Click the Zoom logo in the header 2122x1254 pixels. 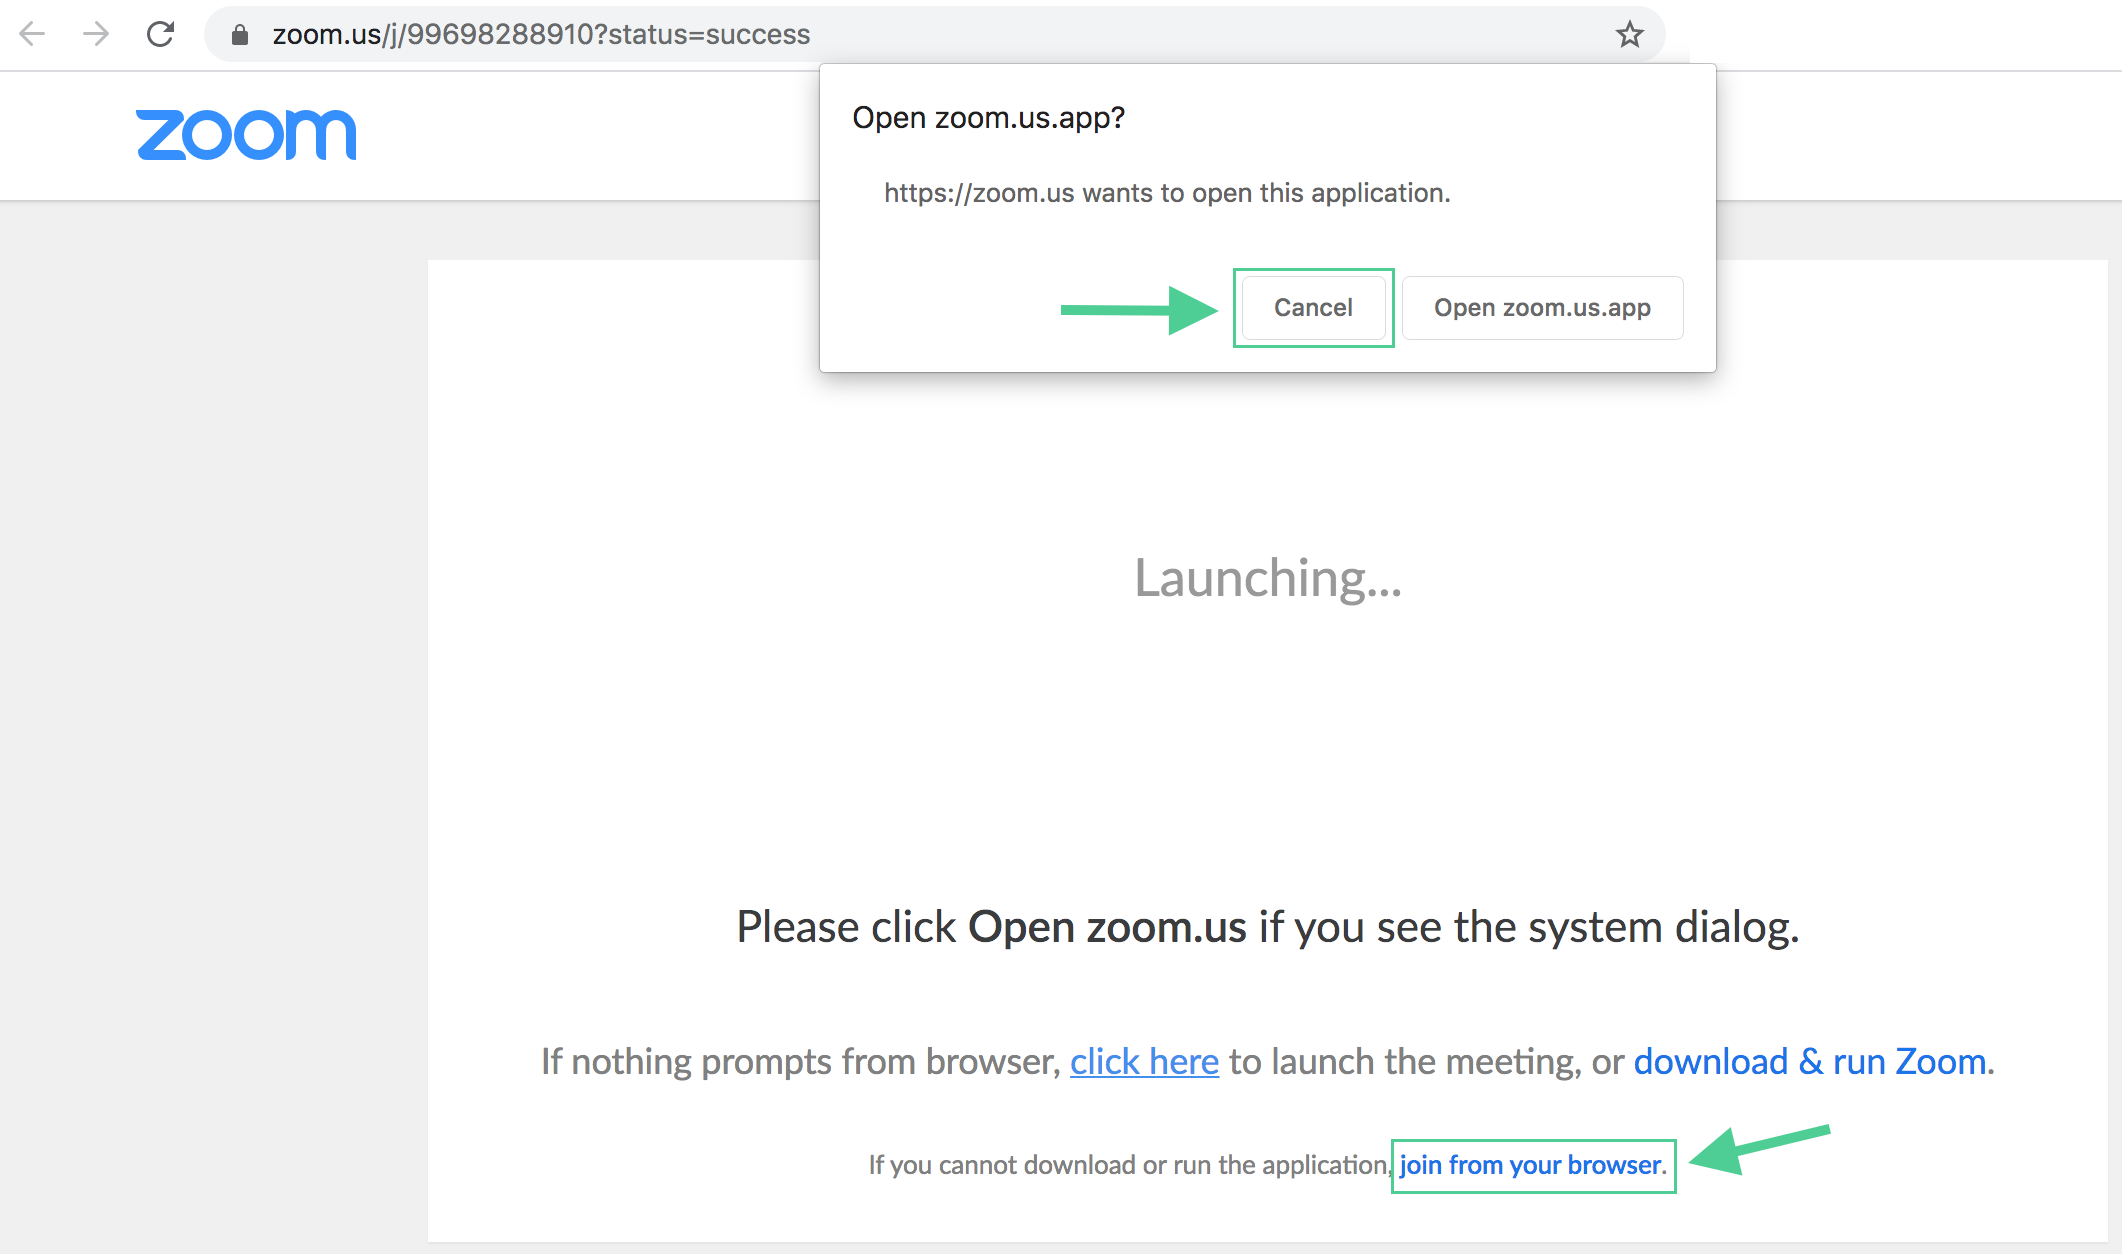246,135
